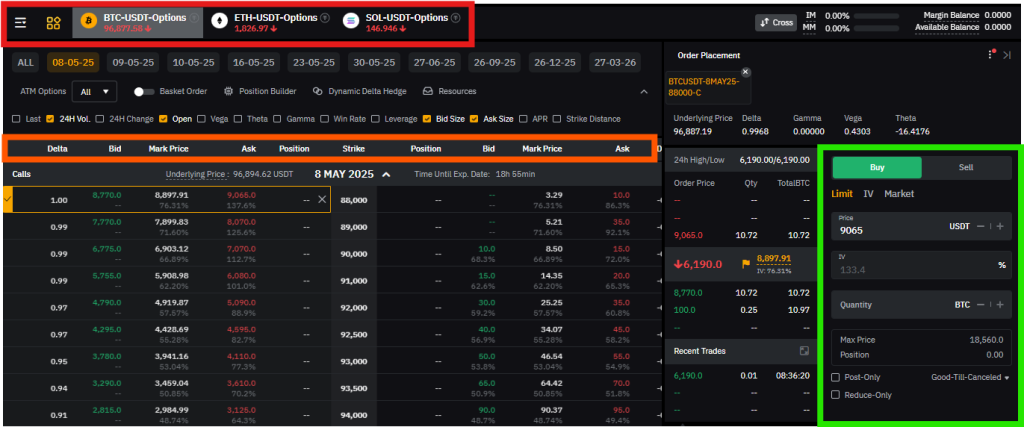Screen dimensions: 1024x427
Task: Open Order Placement three-dot menu
Action: [x=991, y=55]
